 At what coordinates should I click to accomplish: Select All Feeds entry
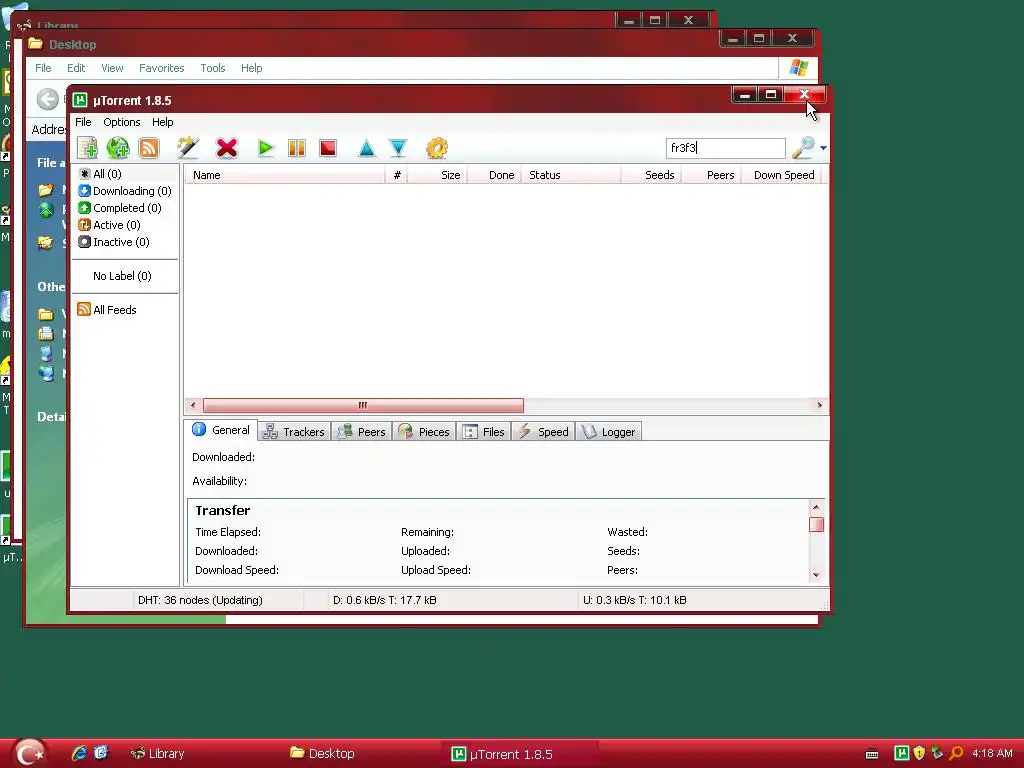click(107, 310)
